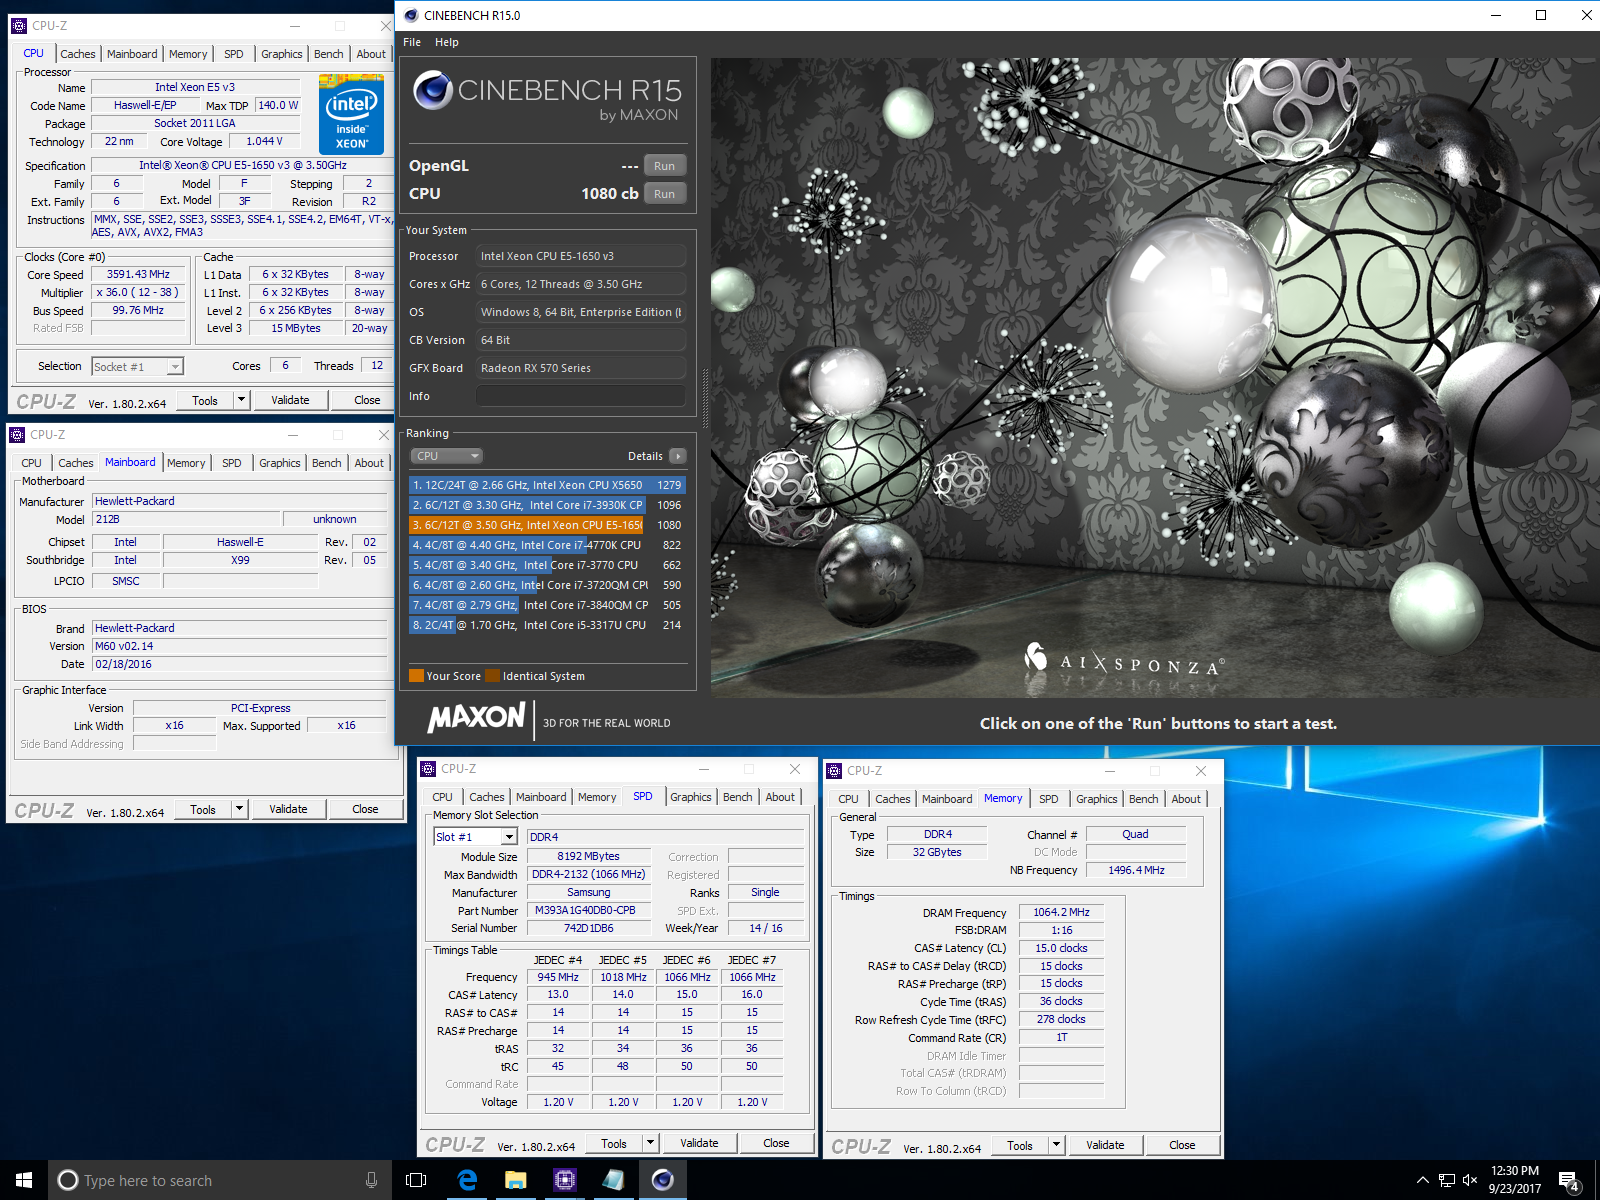The height and width of the screenshot is (1200, 1600).
Task: Click the CPU-Z title icon in Memory window
Action: click(834, 771)
